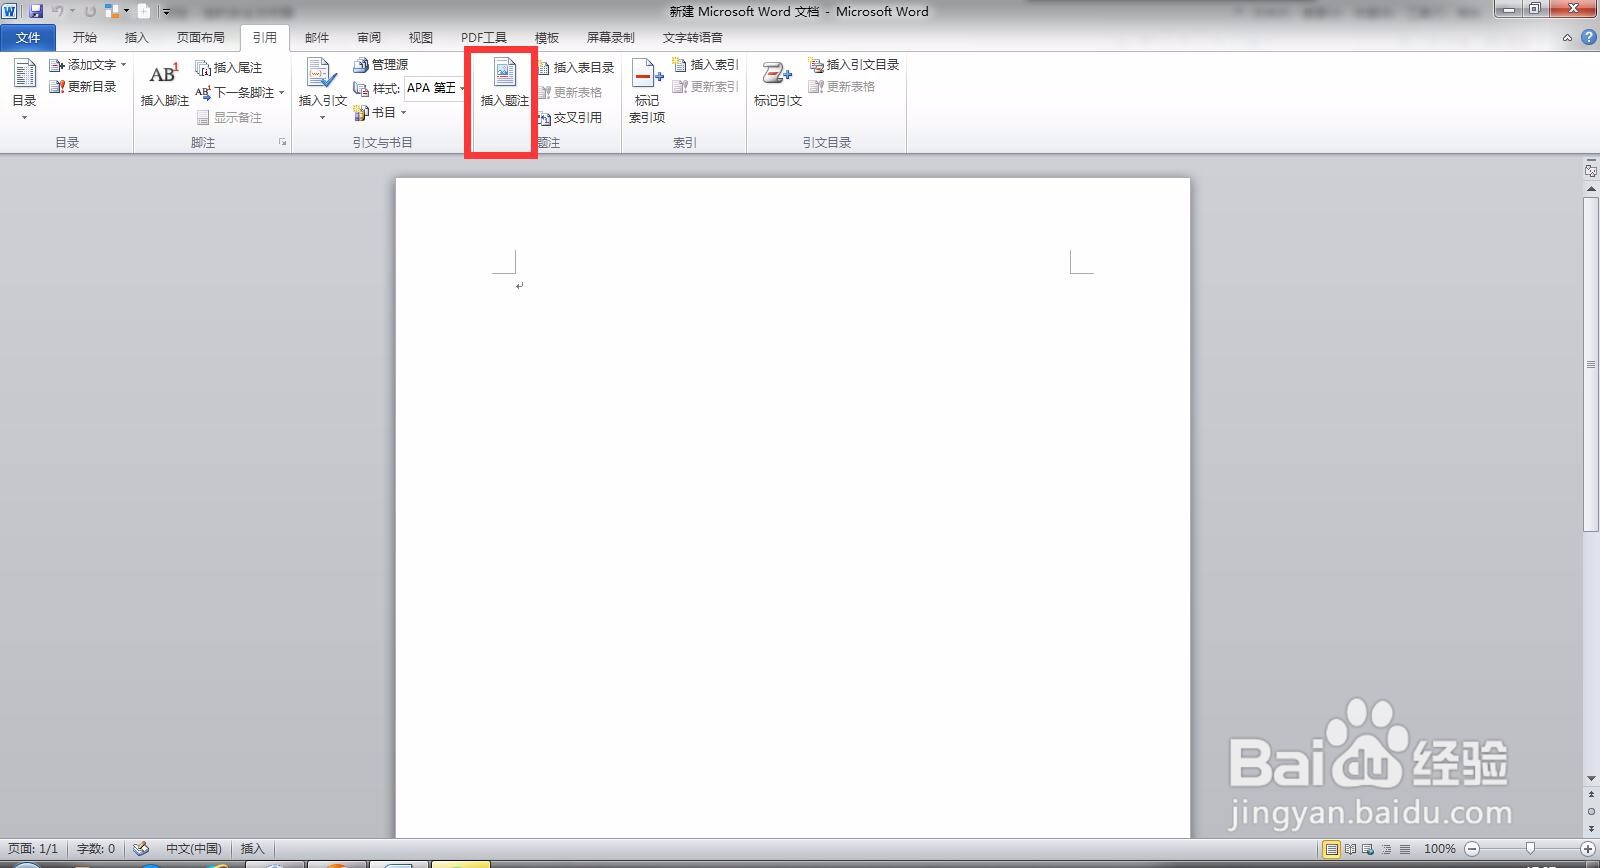Open 管理源 source manager

click(x=380, y=65)
